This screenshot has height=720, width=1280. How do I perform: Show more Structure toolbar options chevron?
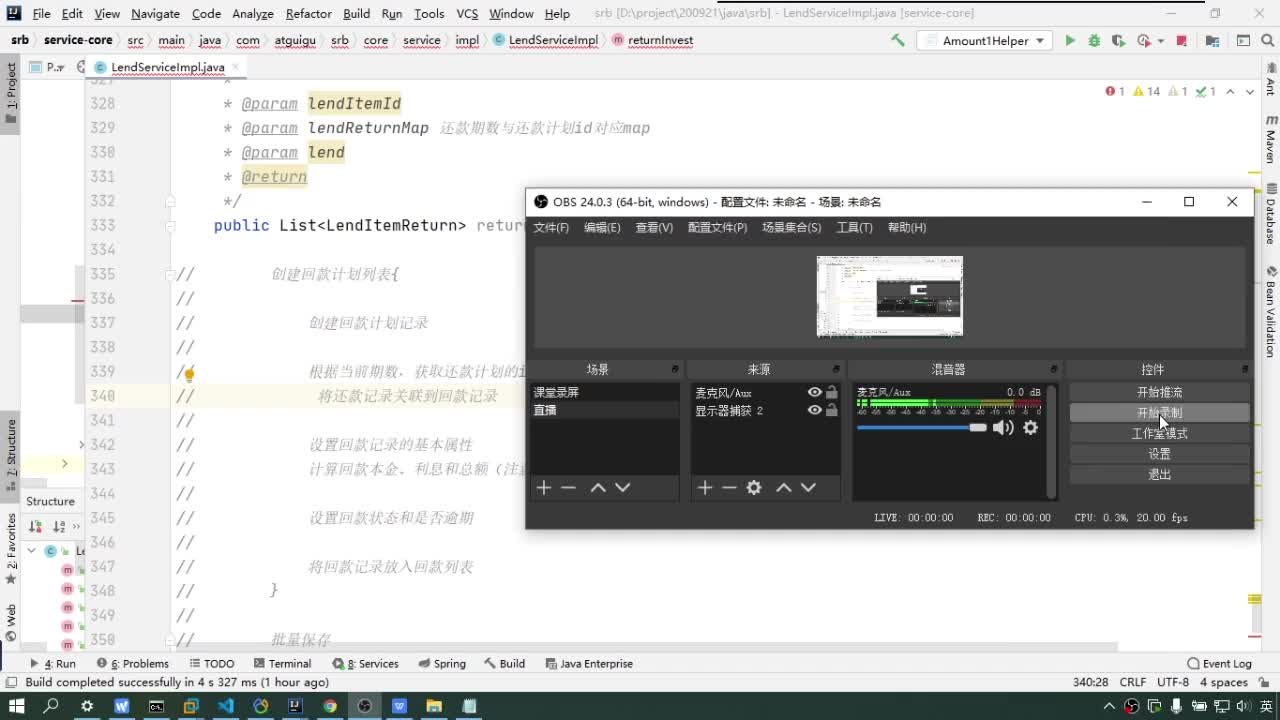[x=78, y=526]
